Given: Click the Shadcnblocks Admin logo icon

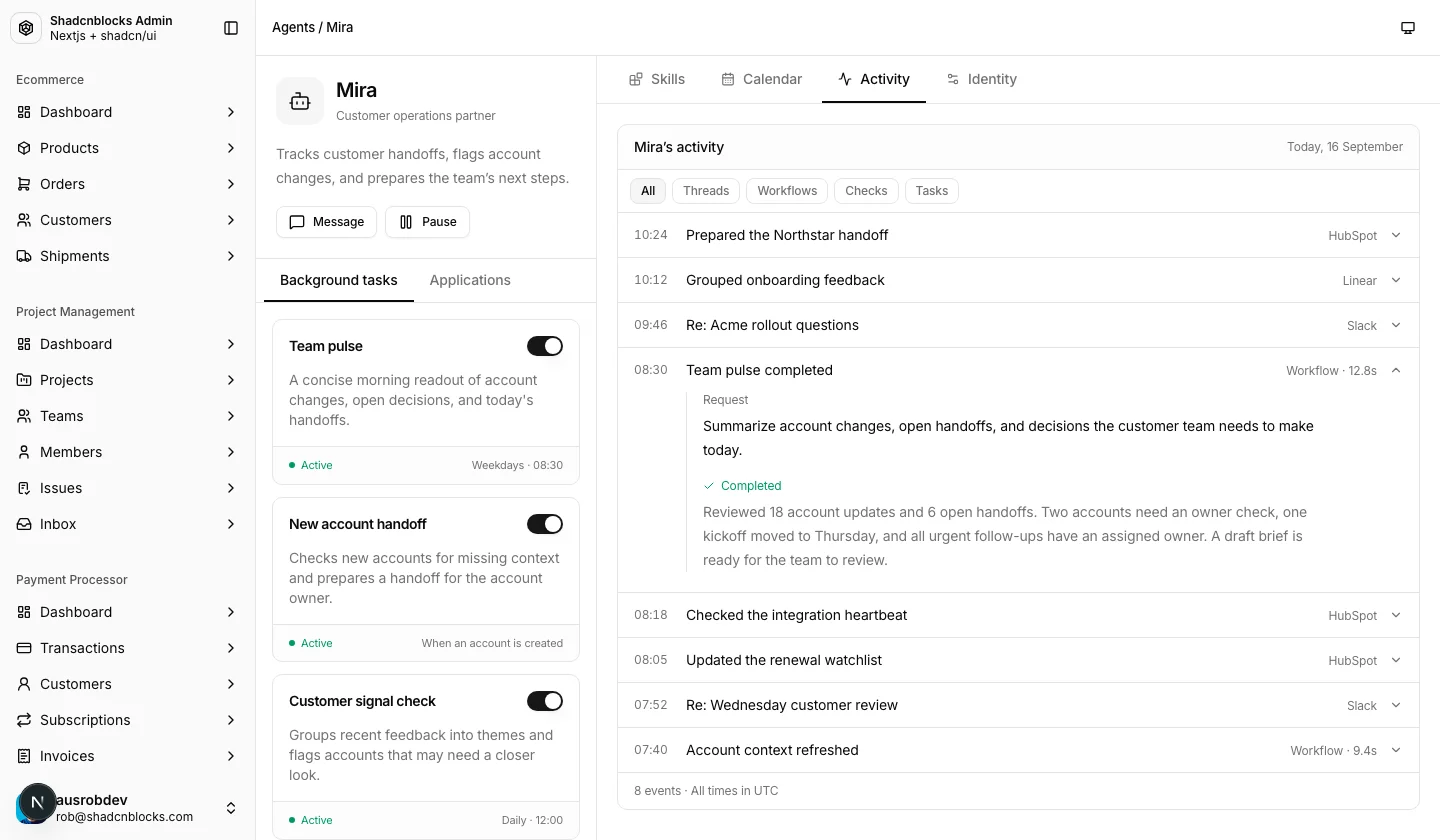Looking at the screenshot, I should click(26, 28).
